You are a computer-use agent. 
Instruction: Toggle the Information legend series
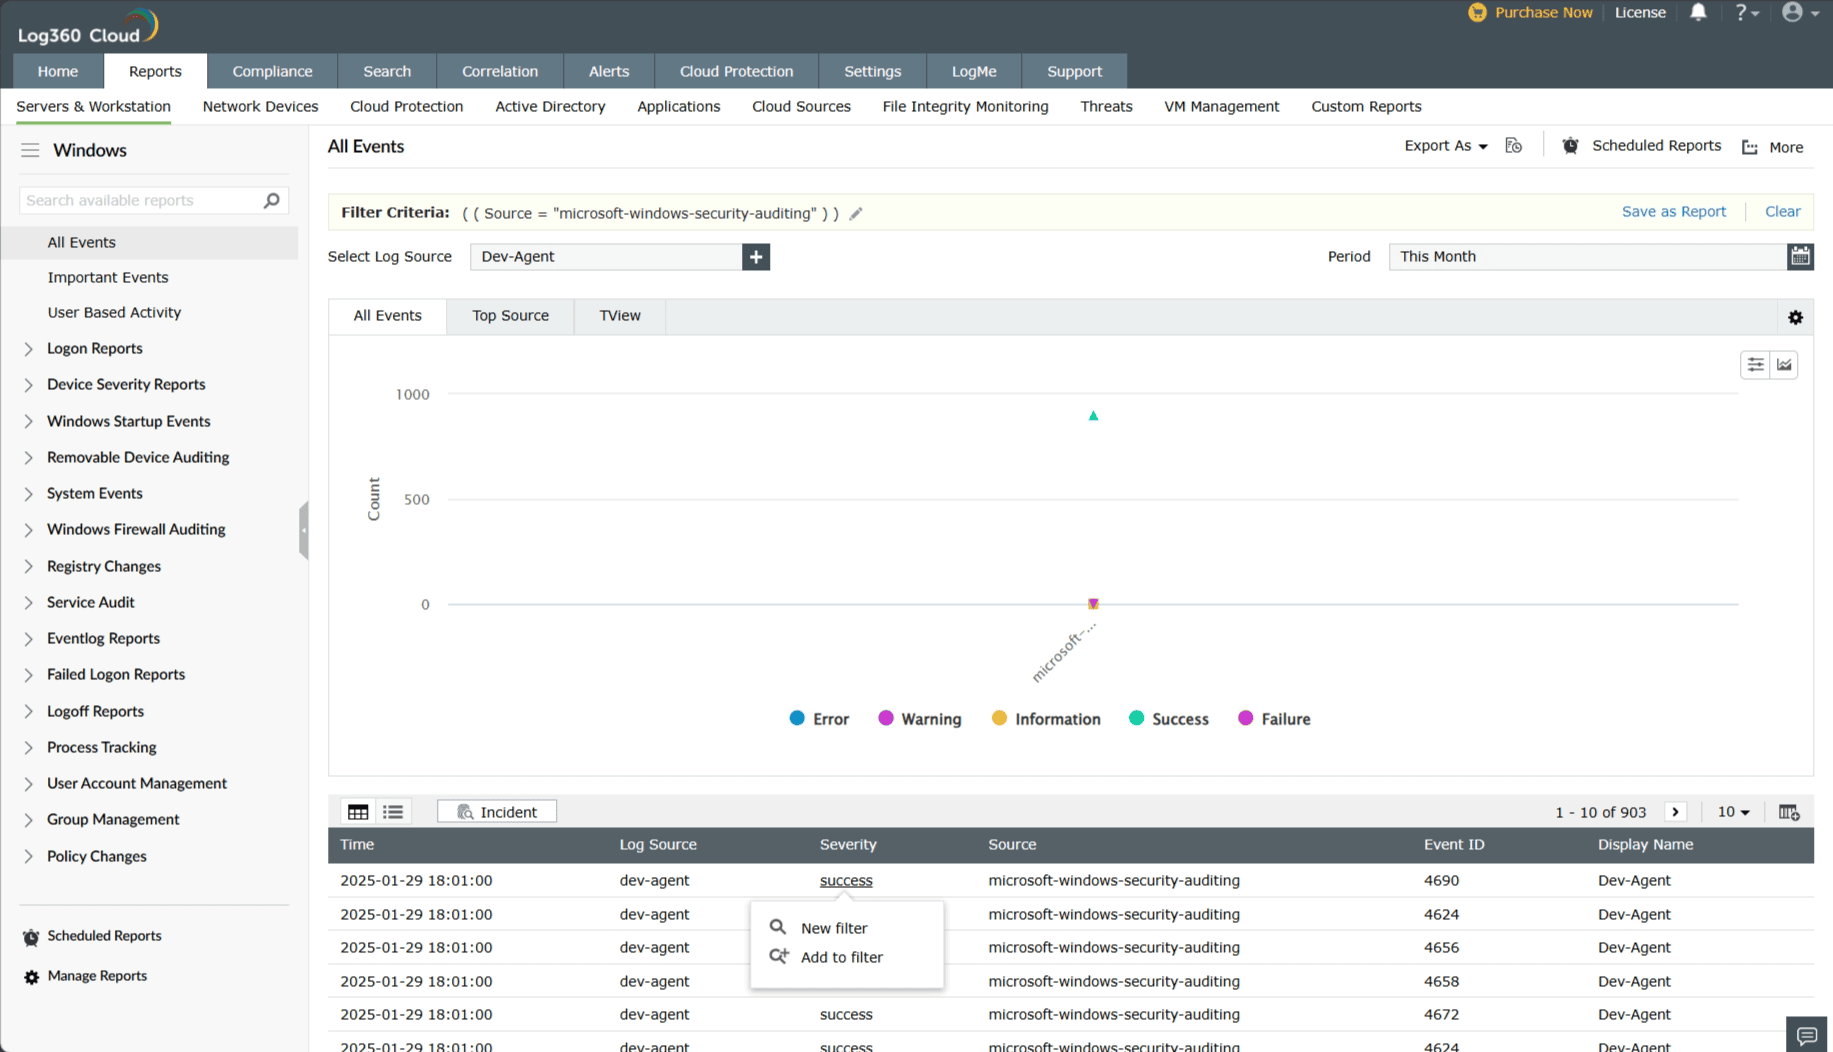coord(1045,719)
